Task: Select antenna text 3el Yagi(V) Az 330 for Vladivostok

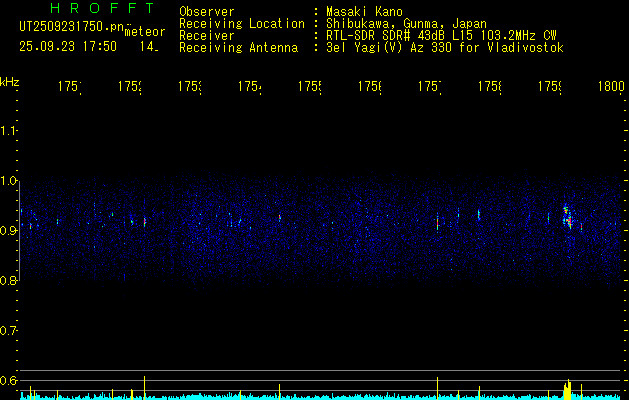Action: pos(445,48)
